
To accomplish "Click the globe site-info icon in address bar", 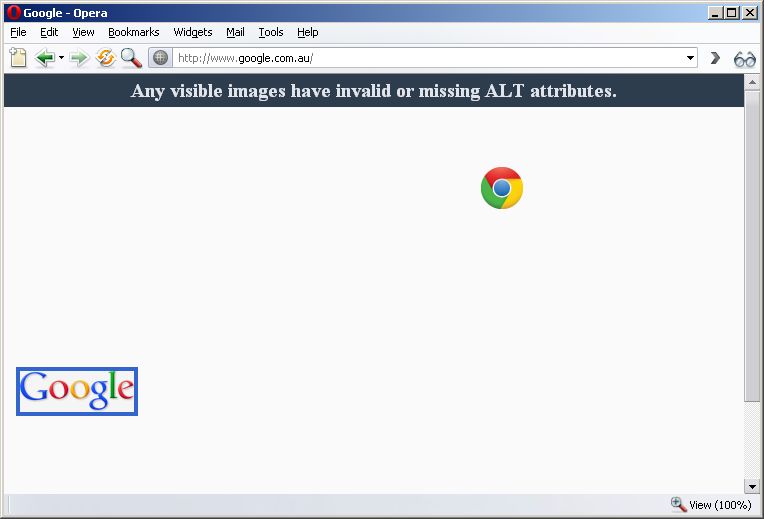I will point(160,58).
